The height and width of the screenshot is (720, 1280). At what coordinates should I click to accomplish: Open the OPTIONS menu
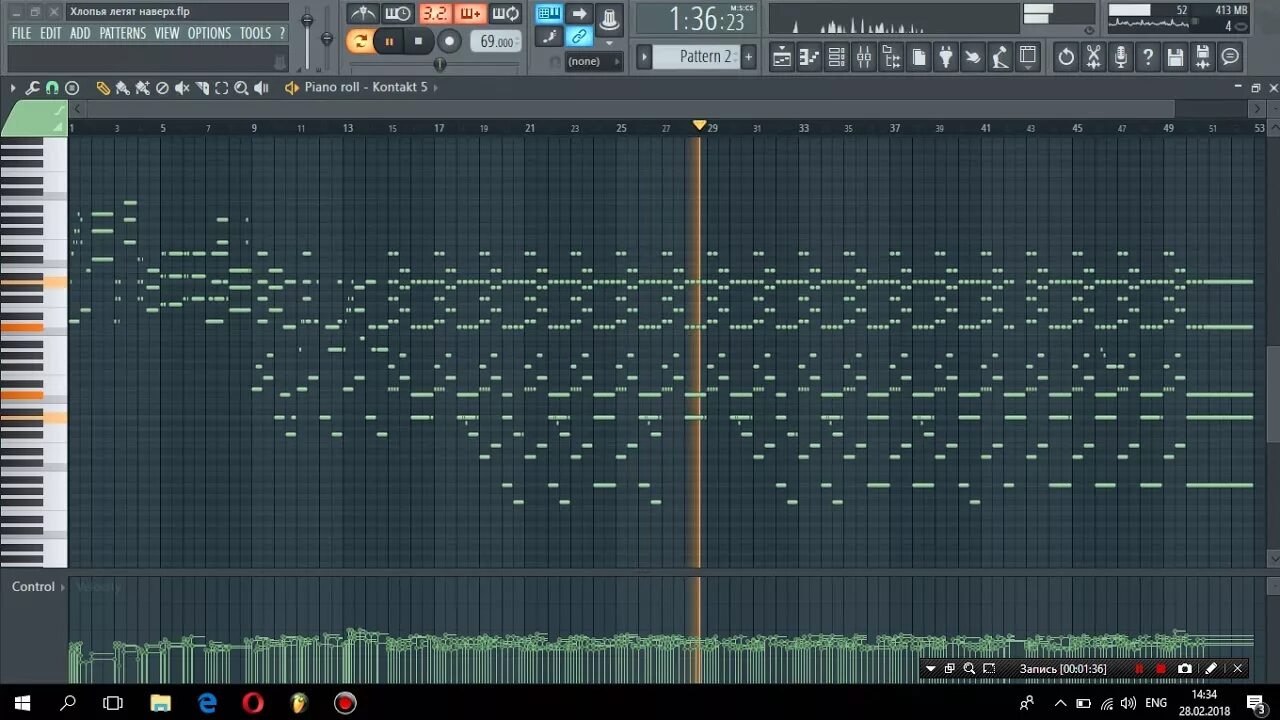click(210, 33)
